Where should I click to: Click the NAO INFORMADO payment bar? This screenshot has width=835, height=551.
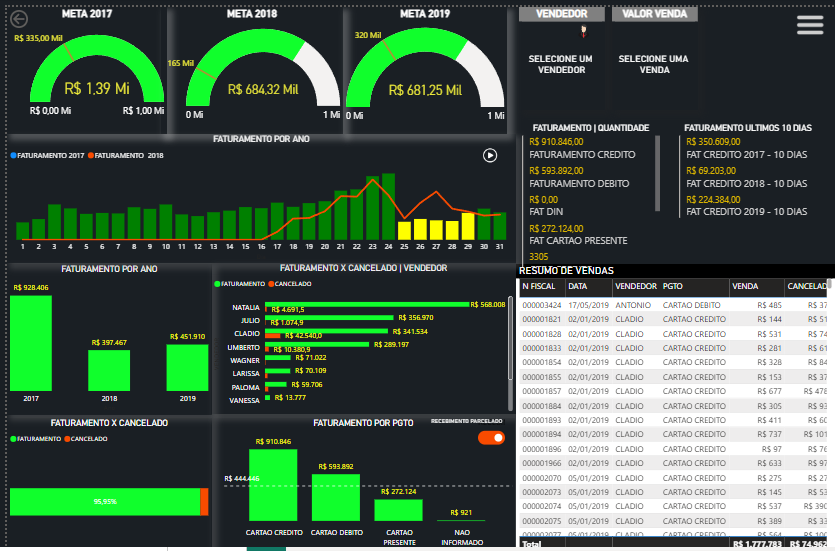[x=461, y=520]
